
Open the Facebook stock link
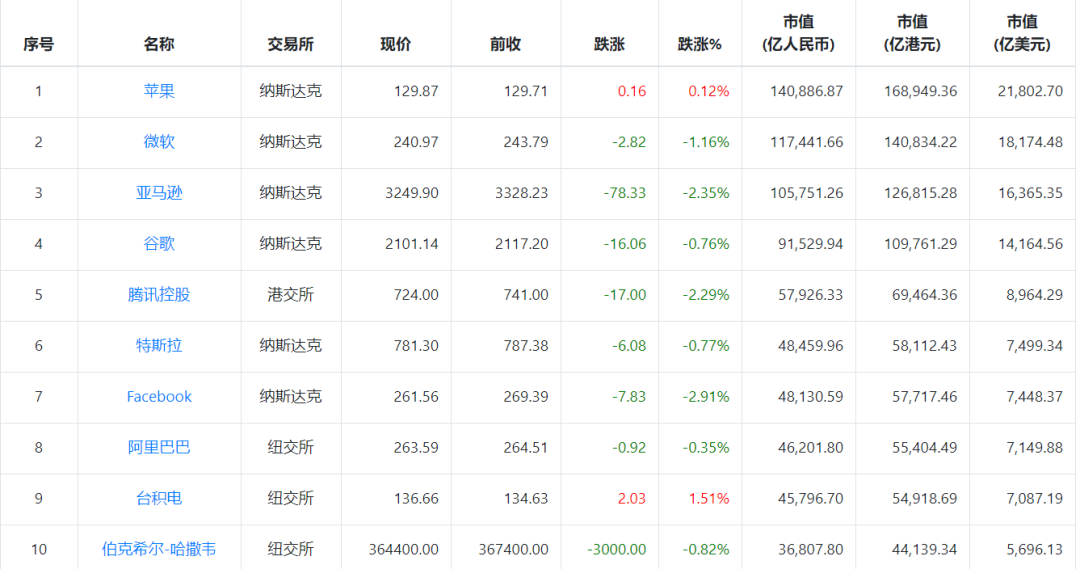(x=159, y=397)
